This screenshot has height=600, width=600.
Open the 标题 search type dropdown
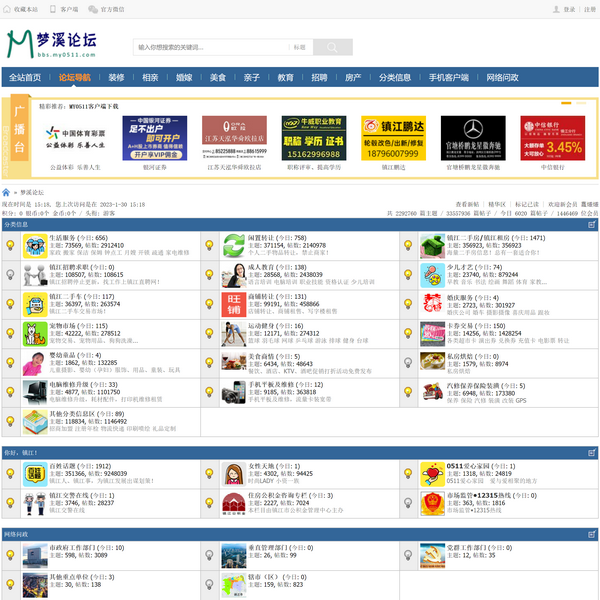pos(300,47)
